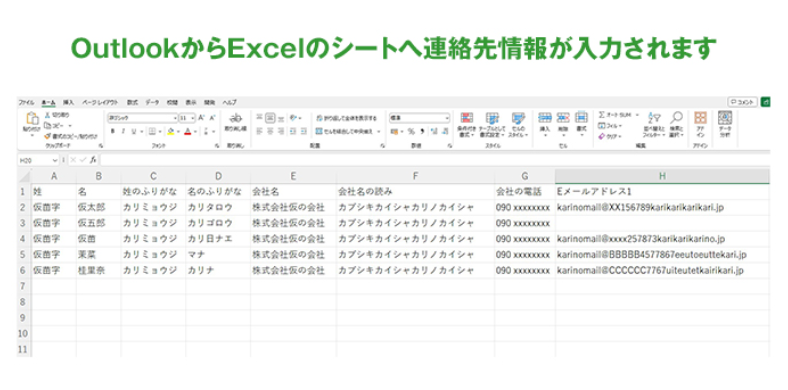Center text horizontally
Viewport: 788px width, 390px height.
[270, 131]
